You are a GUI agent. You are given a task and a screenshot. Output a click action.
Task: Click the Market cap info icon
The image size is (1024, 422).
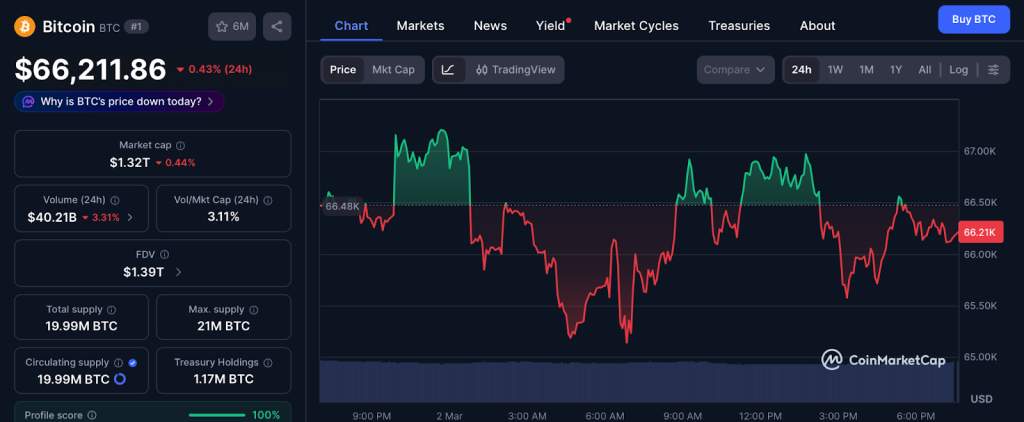coord(180,146)
